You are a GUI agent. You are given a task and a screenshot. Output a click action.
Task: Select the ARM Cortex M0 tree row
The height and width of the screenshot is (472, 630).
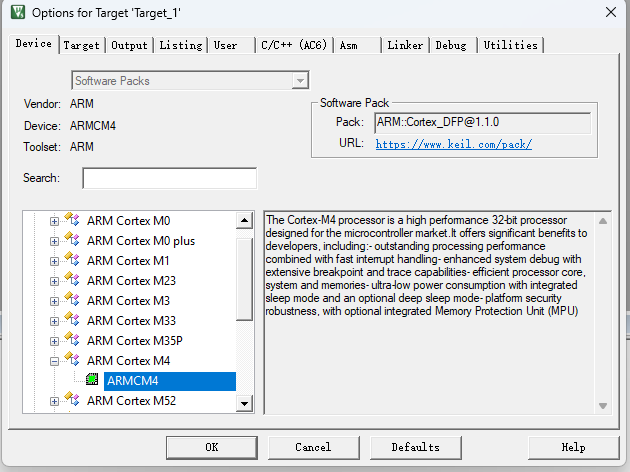coord(129,221)
